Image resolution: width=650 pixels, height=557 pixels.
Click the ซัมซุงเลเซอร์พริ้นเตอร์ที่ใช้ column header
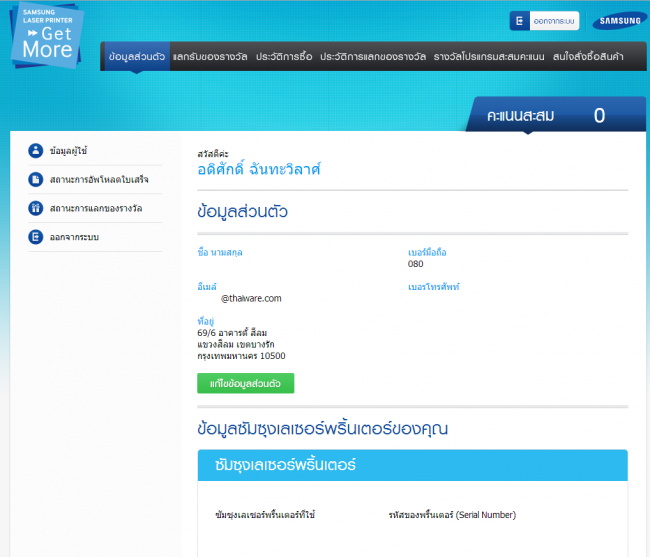pos(265,515)
